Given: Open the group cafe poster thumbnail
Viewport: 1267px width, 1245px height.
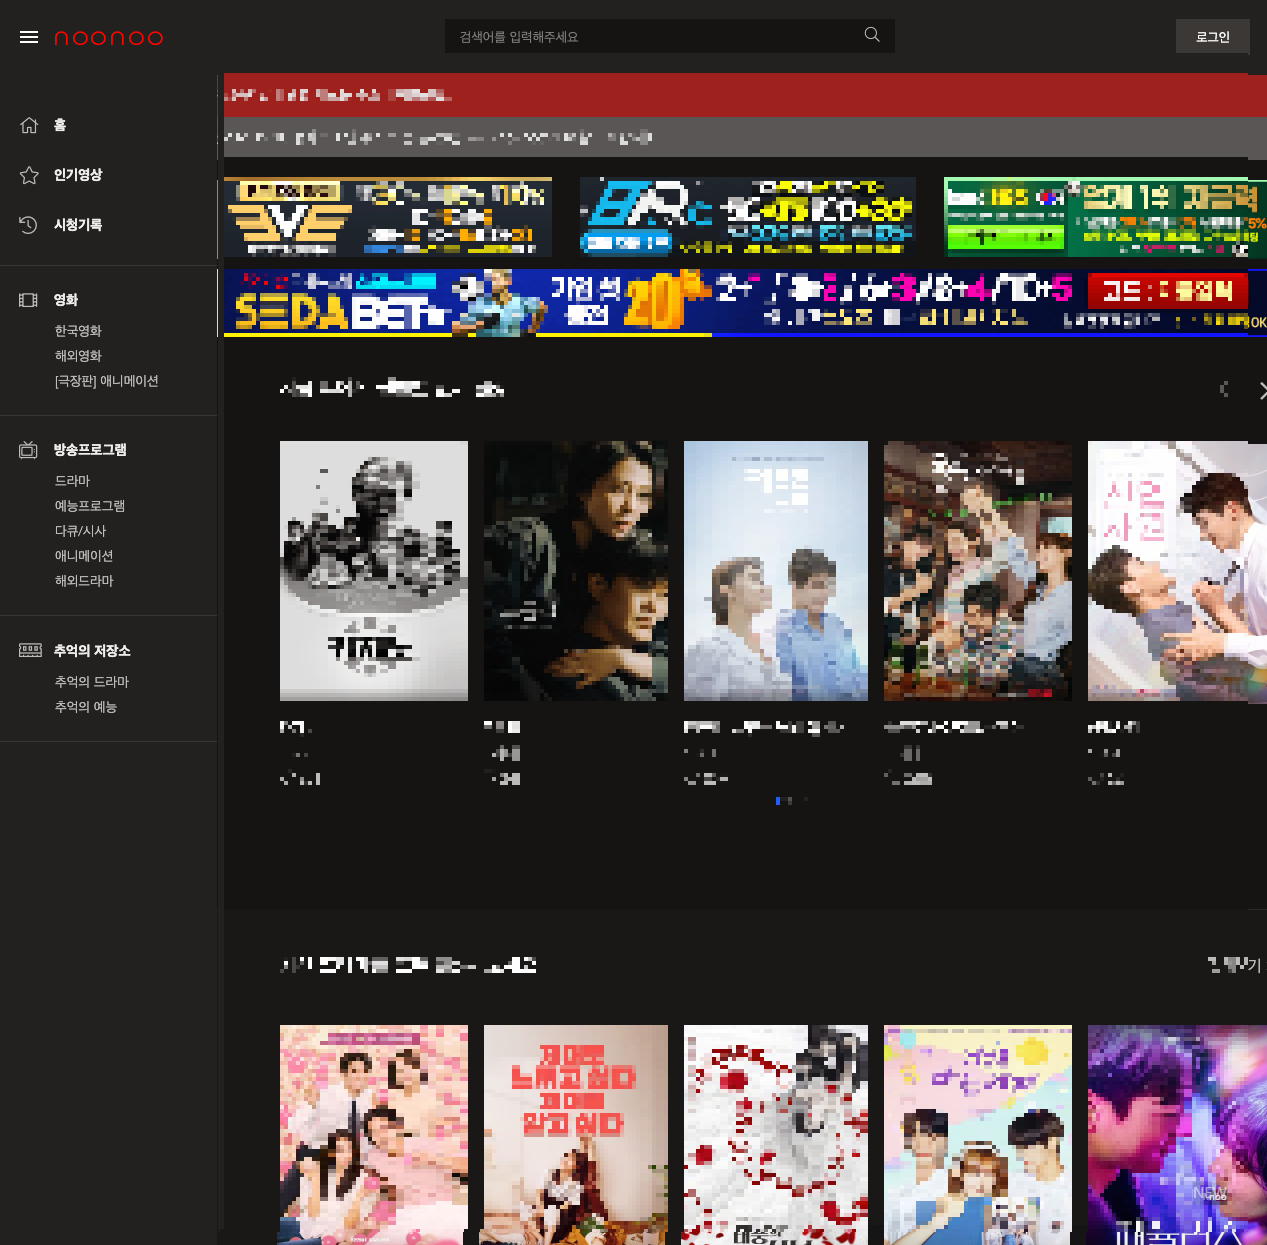Looking at the screenshot, I should click(978, 571).
